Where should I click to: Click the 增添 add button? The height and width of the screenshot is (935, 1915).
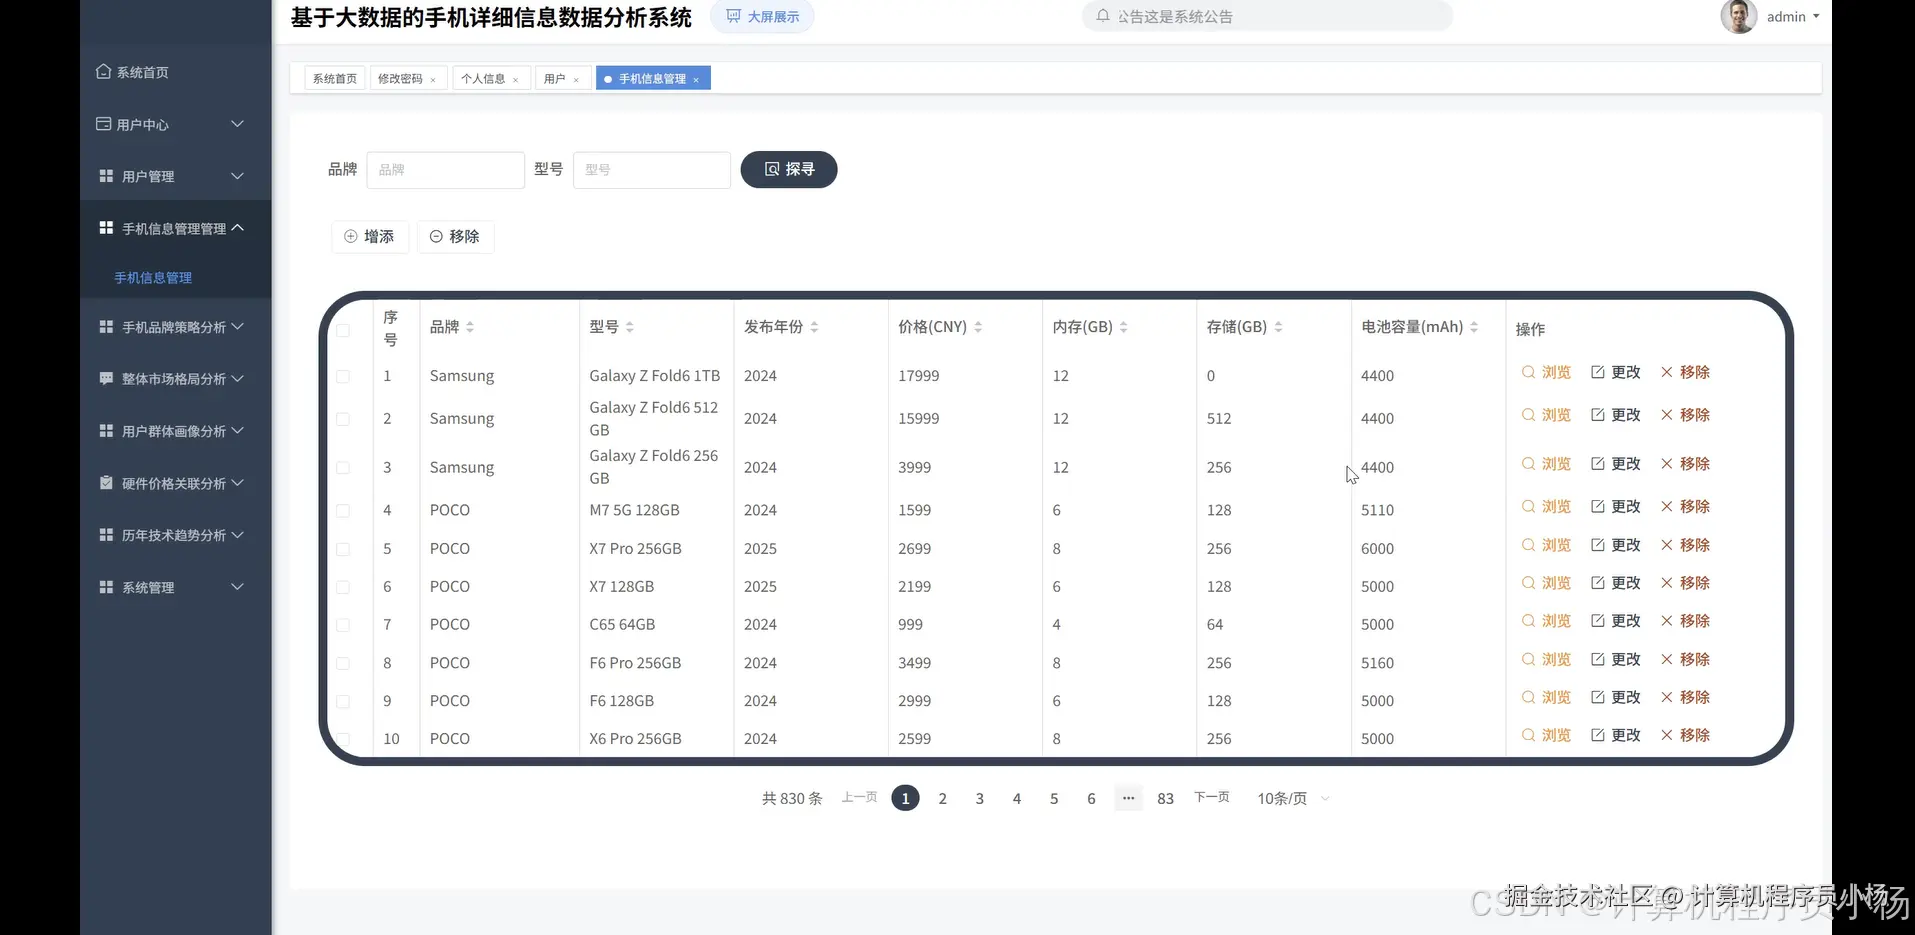click(x=370, y=237)
